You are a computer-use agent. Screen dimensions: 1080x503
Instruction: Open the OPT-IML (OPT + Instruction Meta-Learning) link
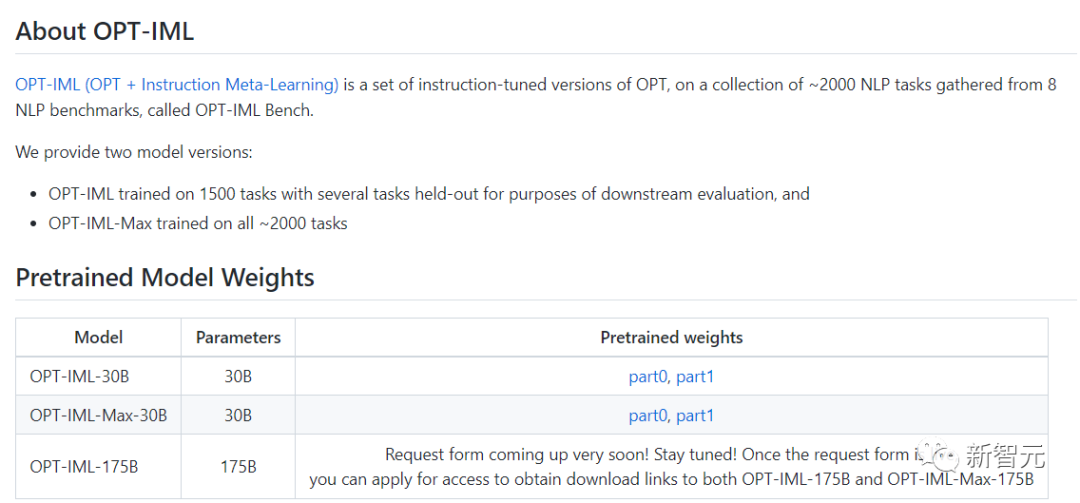[x=177, y=85]
